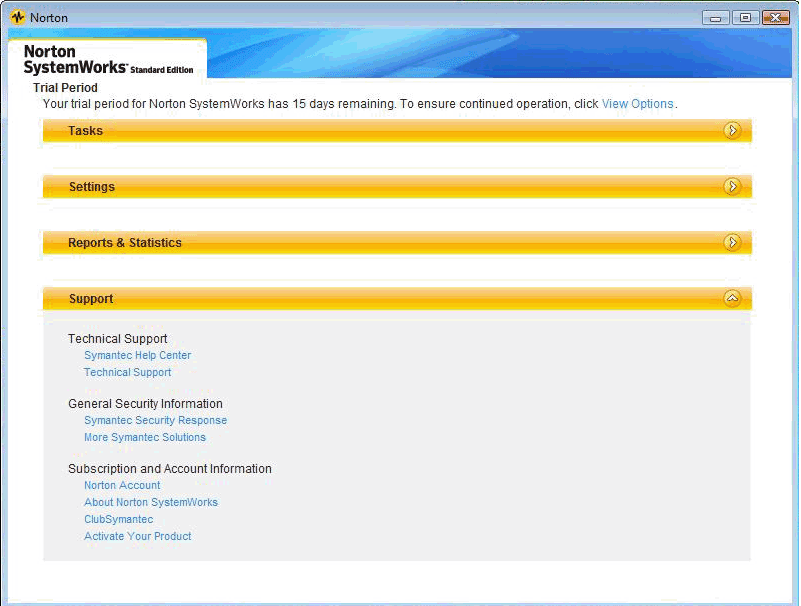The height and width of the screenshot is (606, 801).
Task: Click the Support header bar label
Action: click(x=91, y=299)
